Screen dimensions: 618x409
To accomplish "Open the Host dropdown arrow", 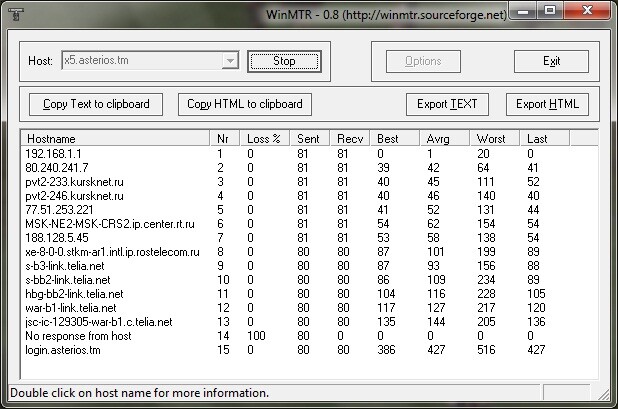I will 230,61.
